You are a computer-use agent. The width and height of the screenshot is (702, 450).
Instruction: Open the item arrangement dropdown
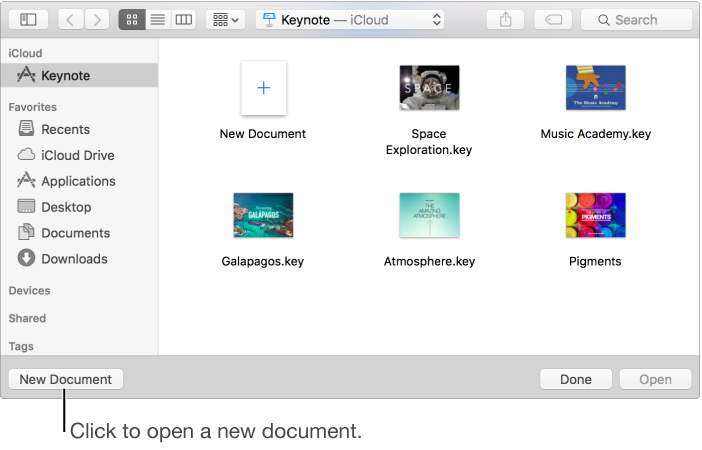pos(225,20)
